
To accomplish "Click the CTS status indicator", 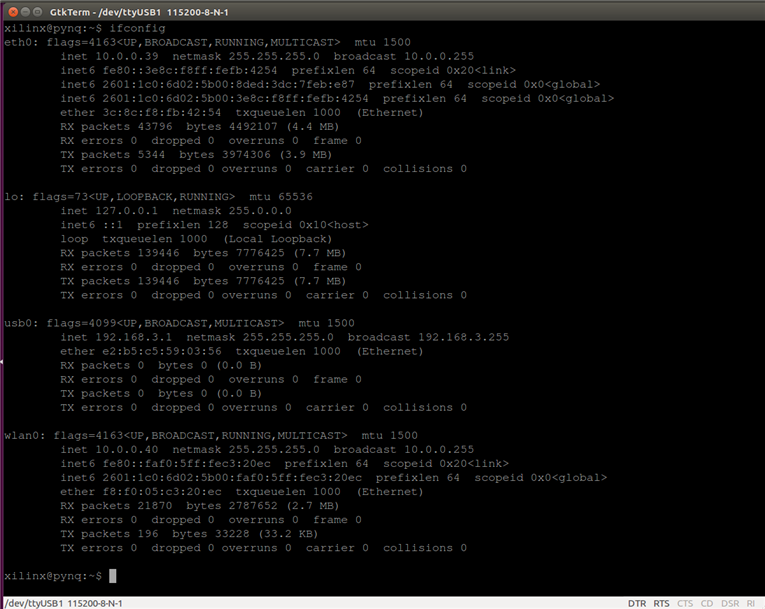I will 685,604.
